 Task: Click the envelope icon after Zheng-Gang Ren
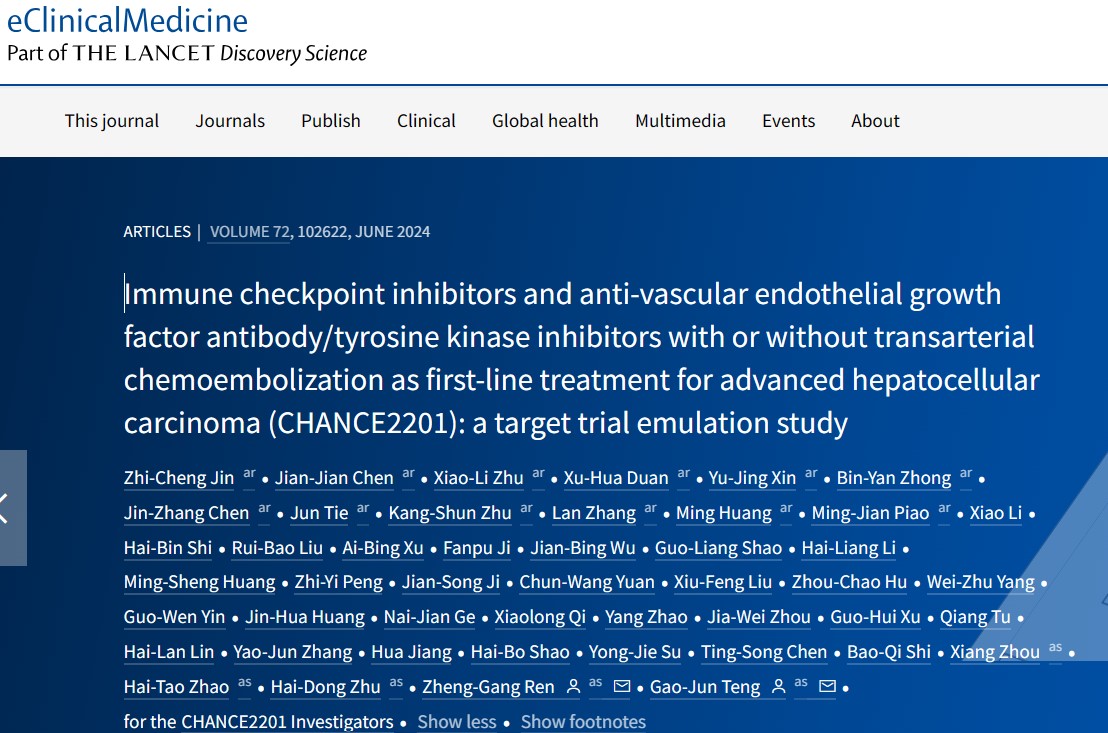(x=622, y=686)
